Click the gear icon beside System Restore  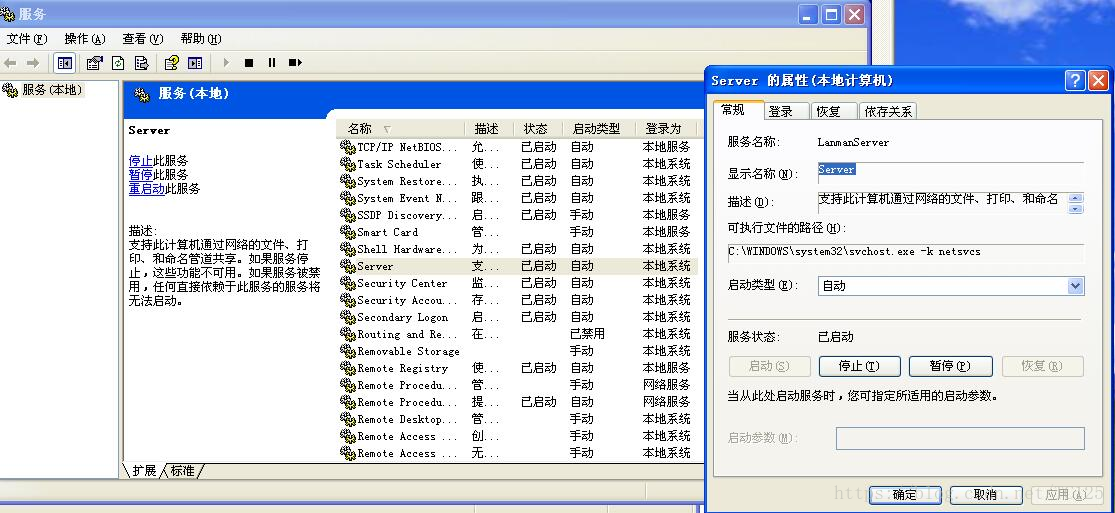tap(348, 181)
